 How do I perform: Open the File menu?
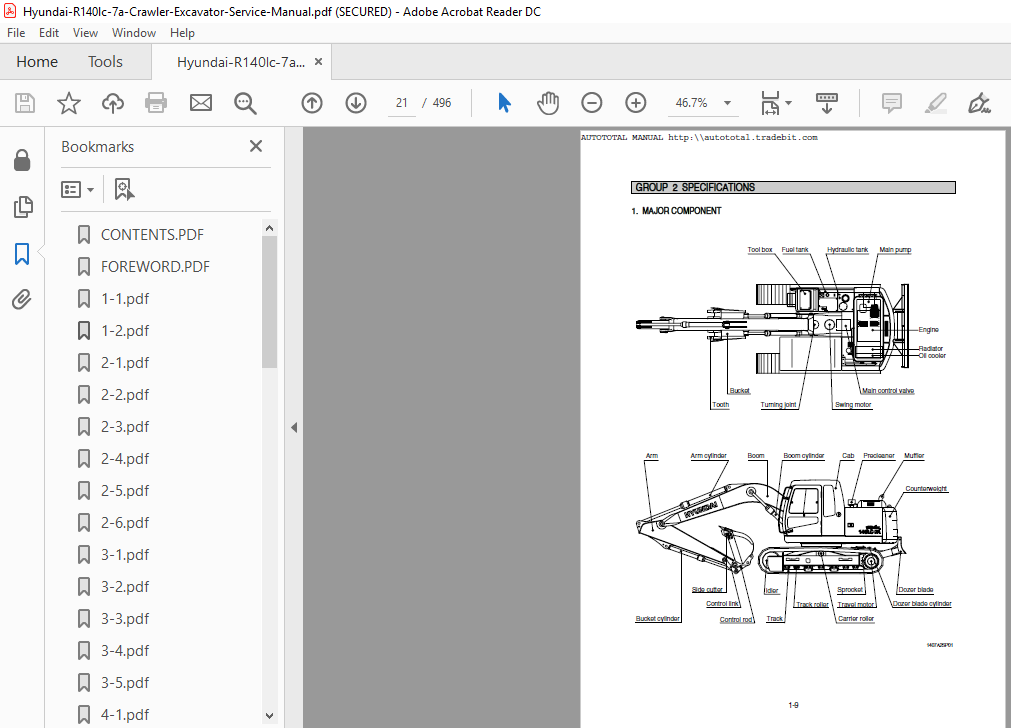[16, 33]
